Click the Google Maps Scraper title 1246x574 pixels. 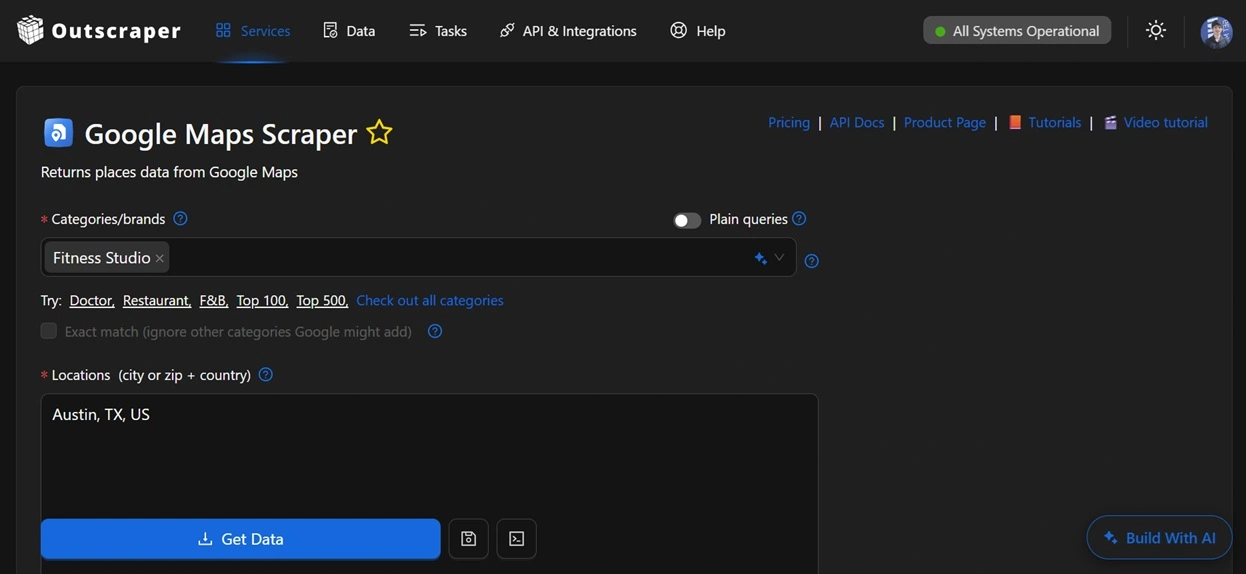click(x=221, y=134)
